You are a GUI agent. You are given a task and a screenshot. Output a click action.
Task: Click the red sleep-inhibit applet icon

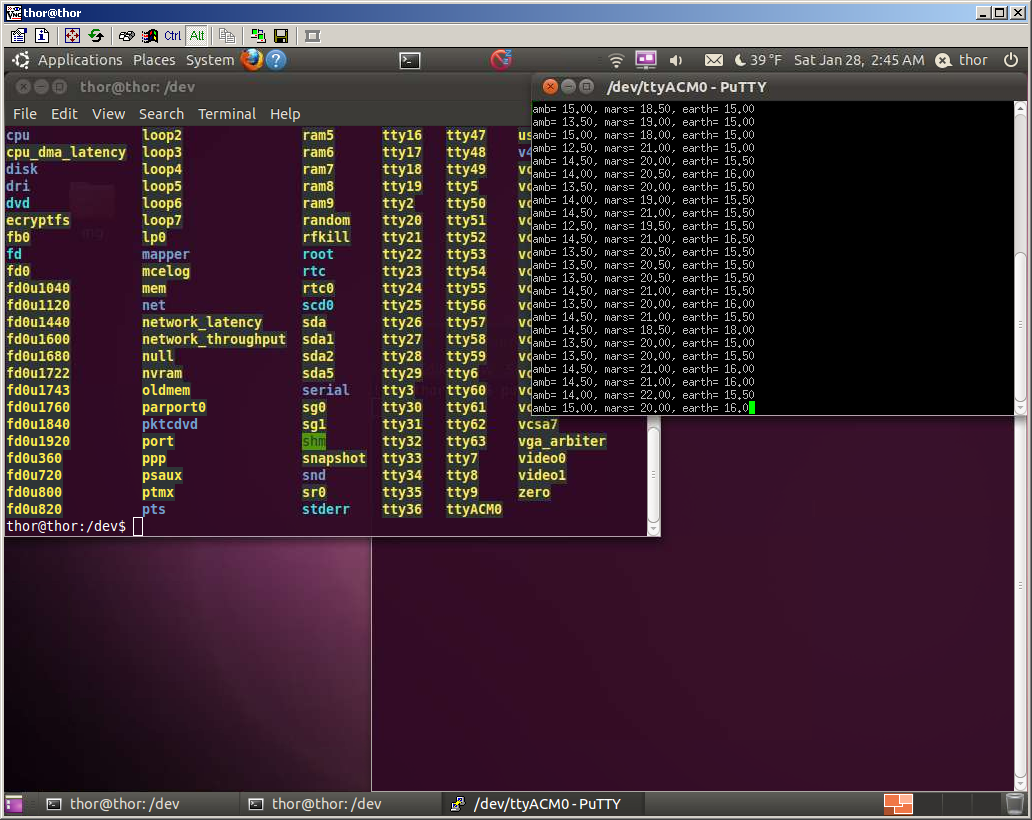(501, 60)
